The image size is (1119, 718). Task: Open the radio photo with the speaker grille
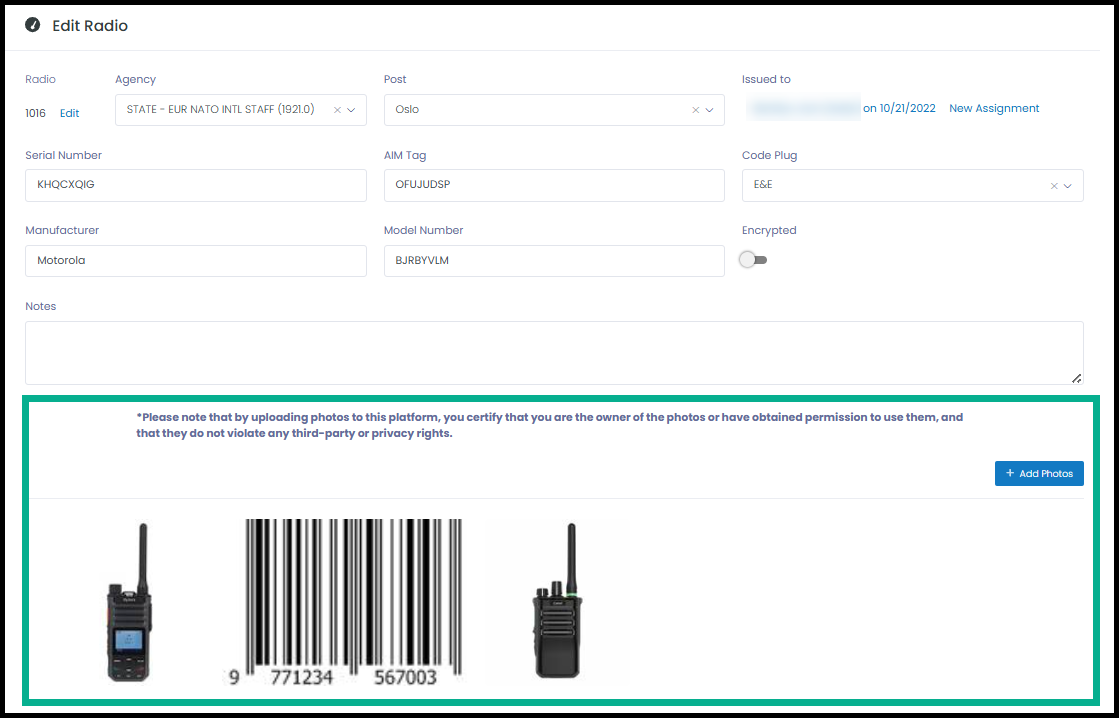(x=558, y=601)
